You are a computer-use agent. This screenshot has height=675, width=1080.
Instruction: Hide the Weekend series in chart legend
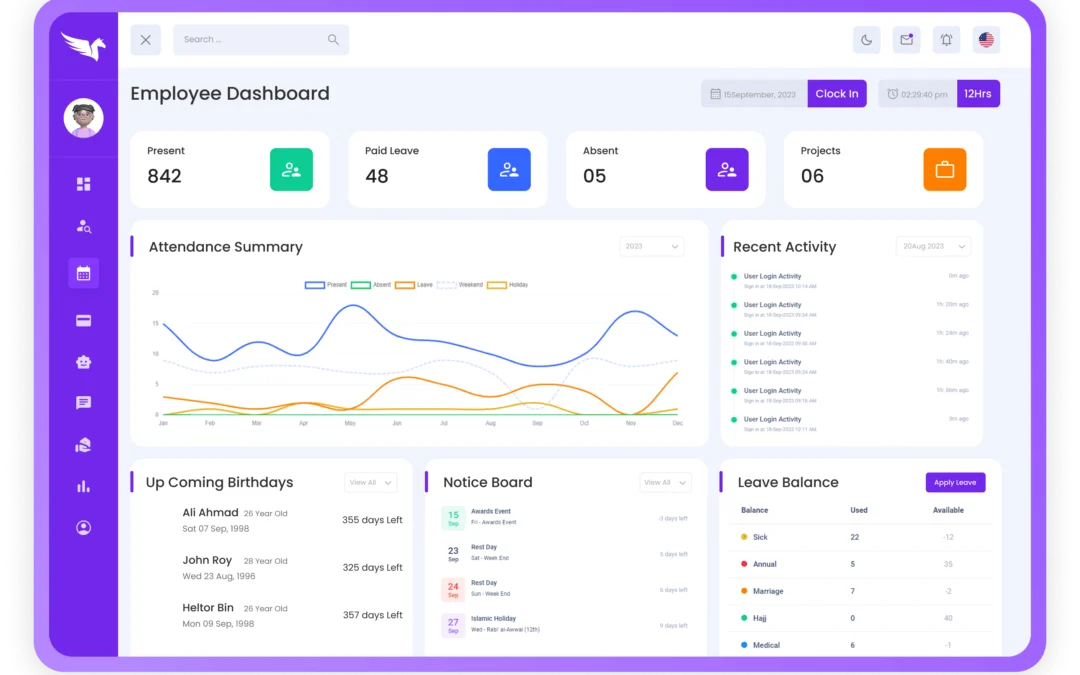(447, 285)
